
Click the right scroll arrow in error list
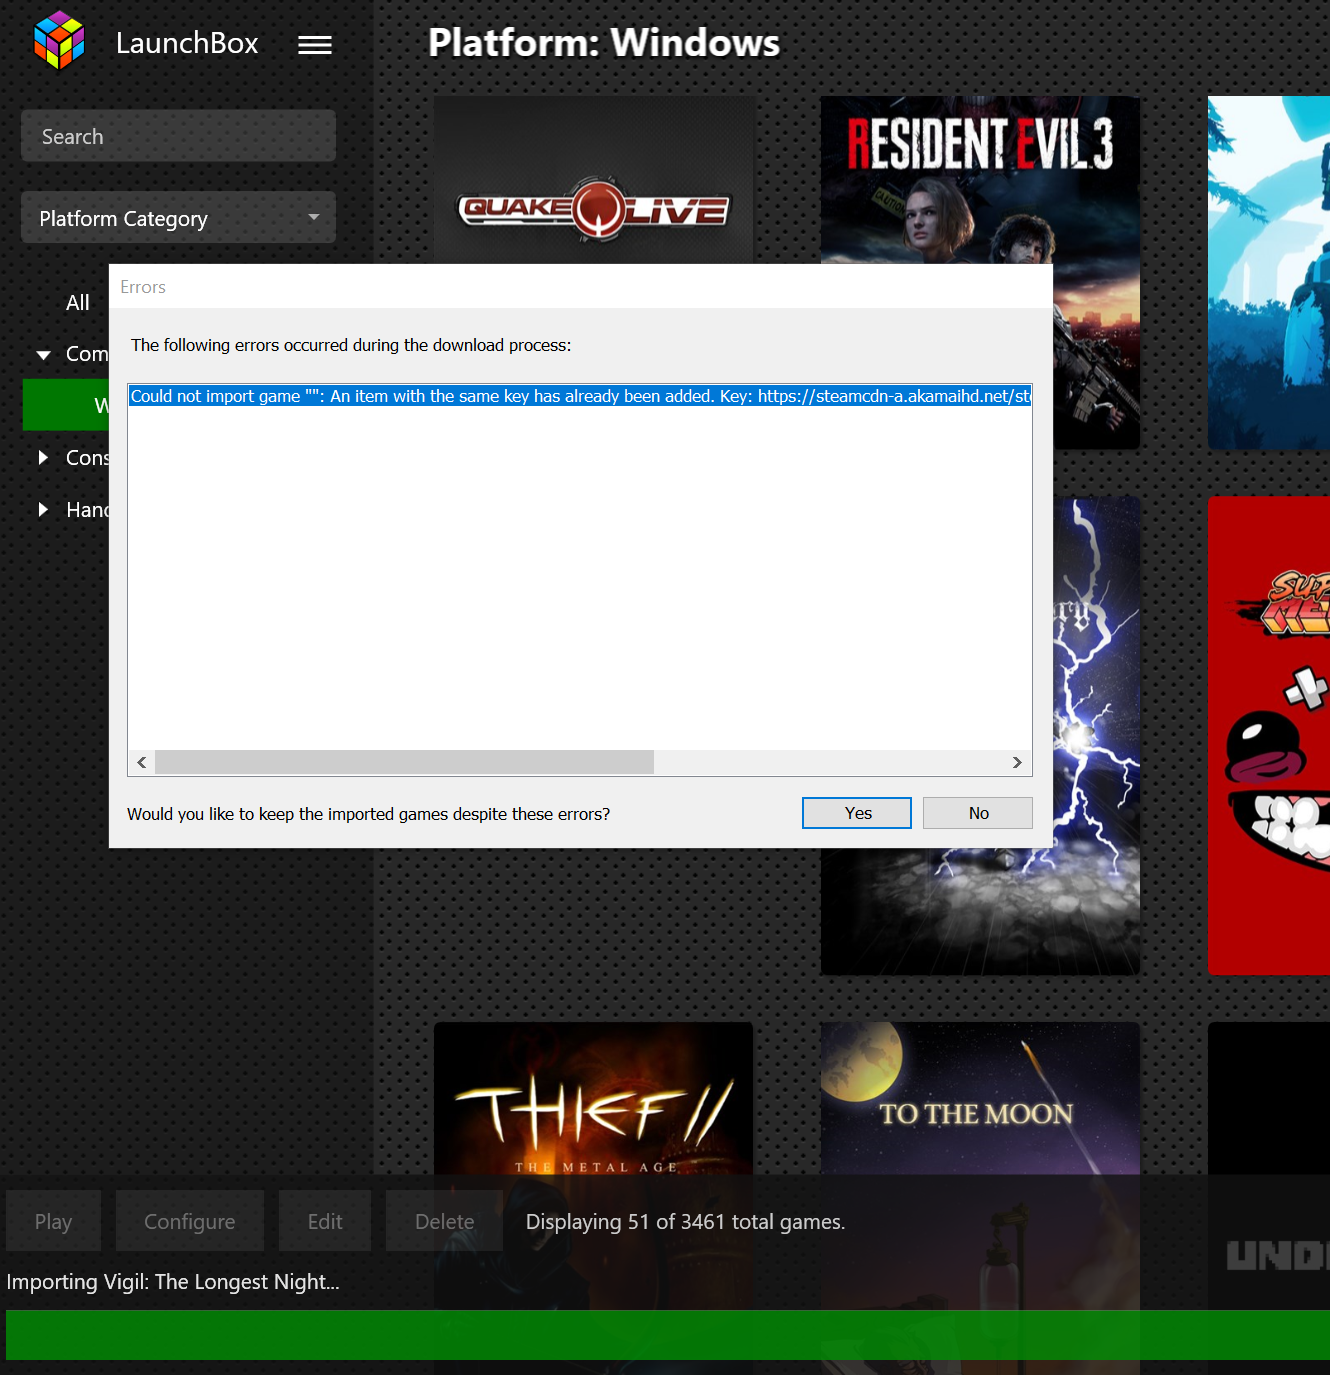1017,763
